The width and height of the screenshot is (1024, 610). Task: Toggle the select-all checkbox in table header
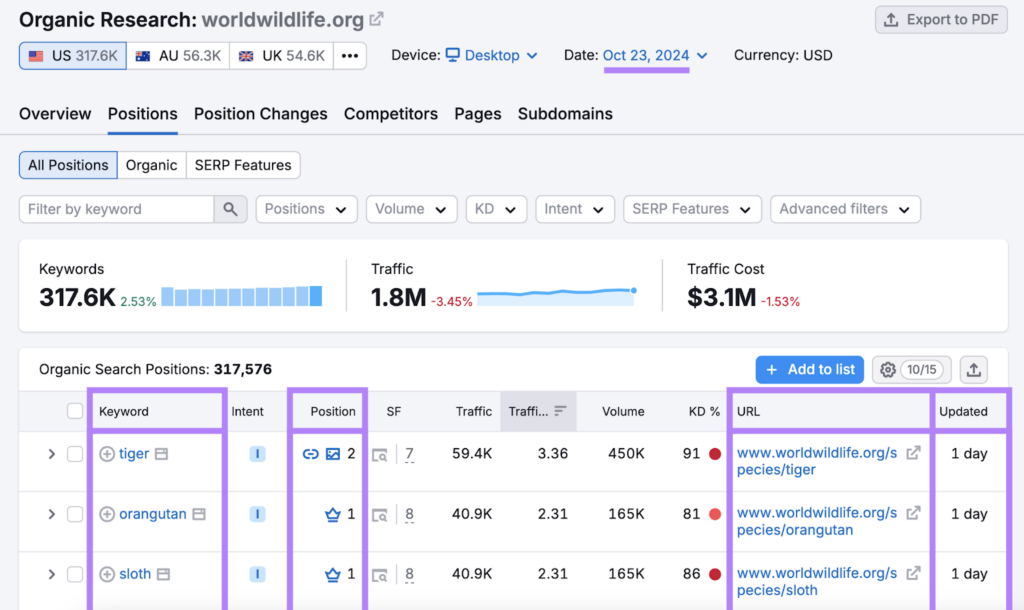tap(75, 411)
